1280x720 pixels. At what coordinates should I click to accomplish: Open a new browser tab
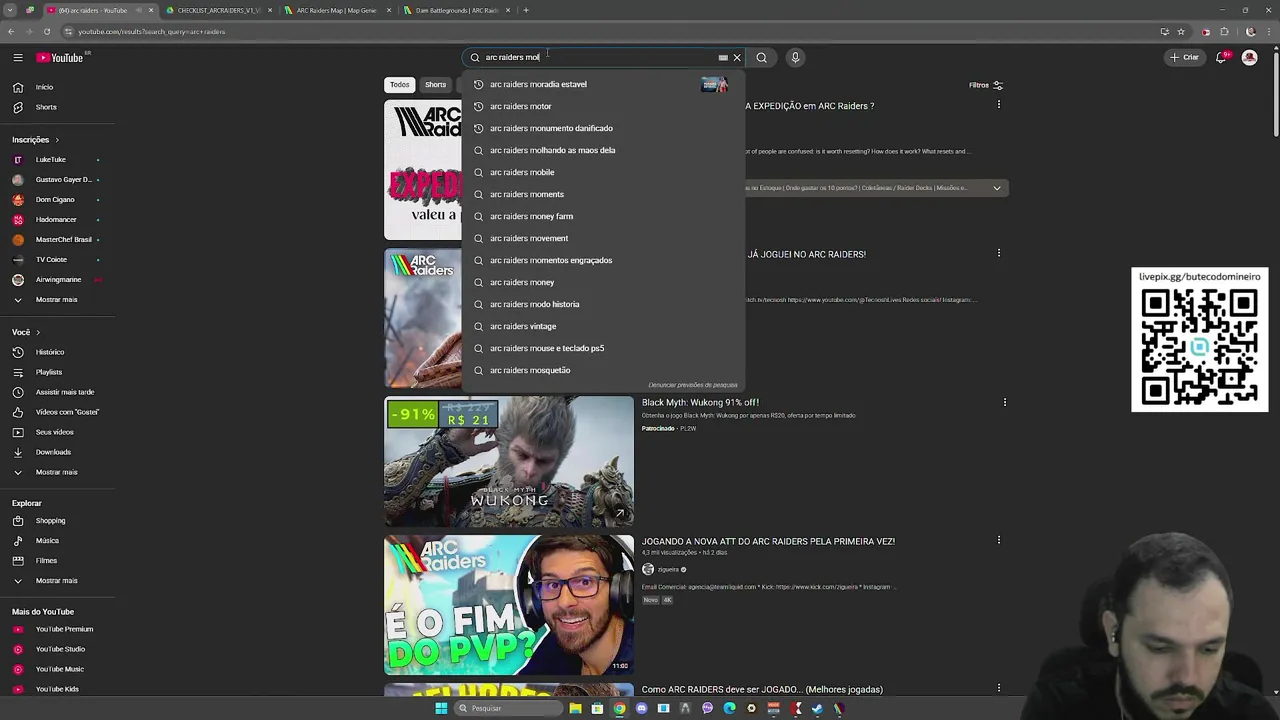point(526,10)
